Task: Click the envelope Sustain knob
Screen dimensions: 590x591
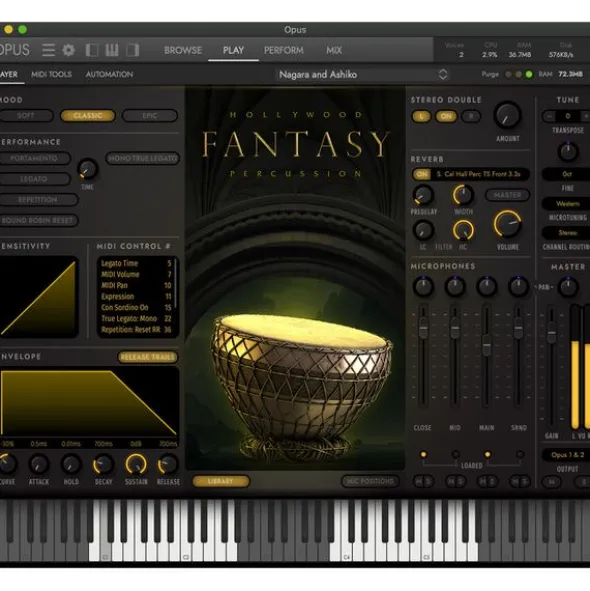Action: coord(136,464)
